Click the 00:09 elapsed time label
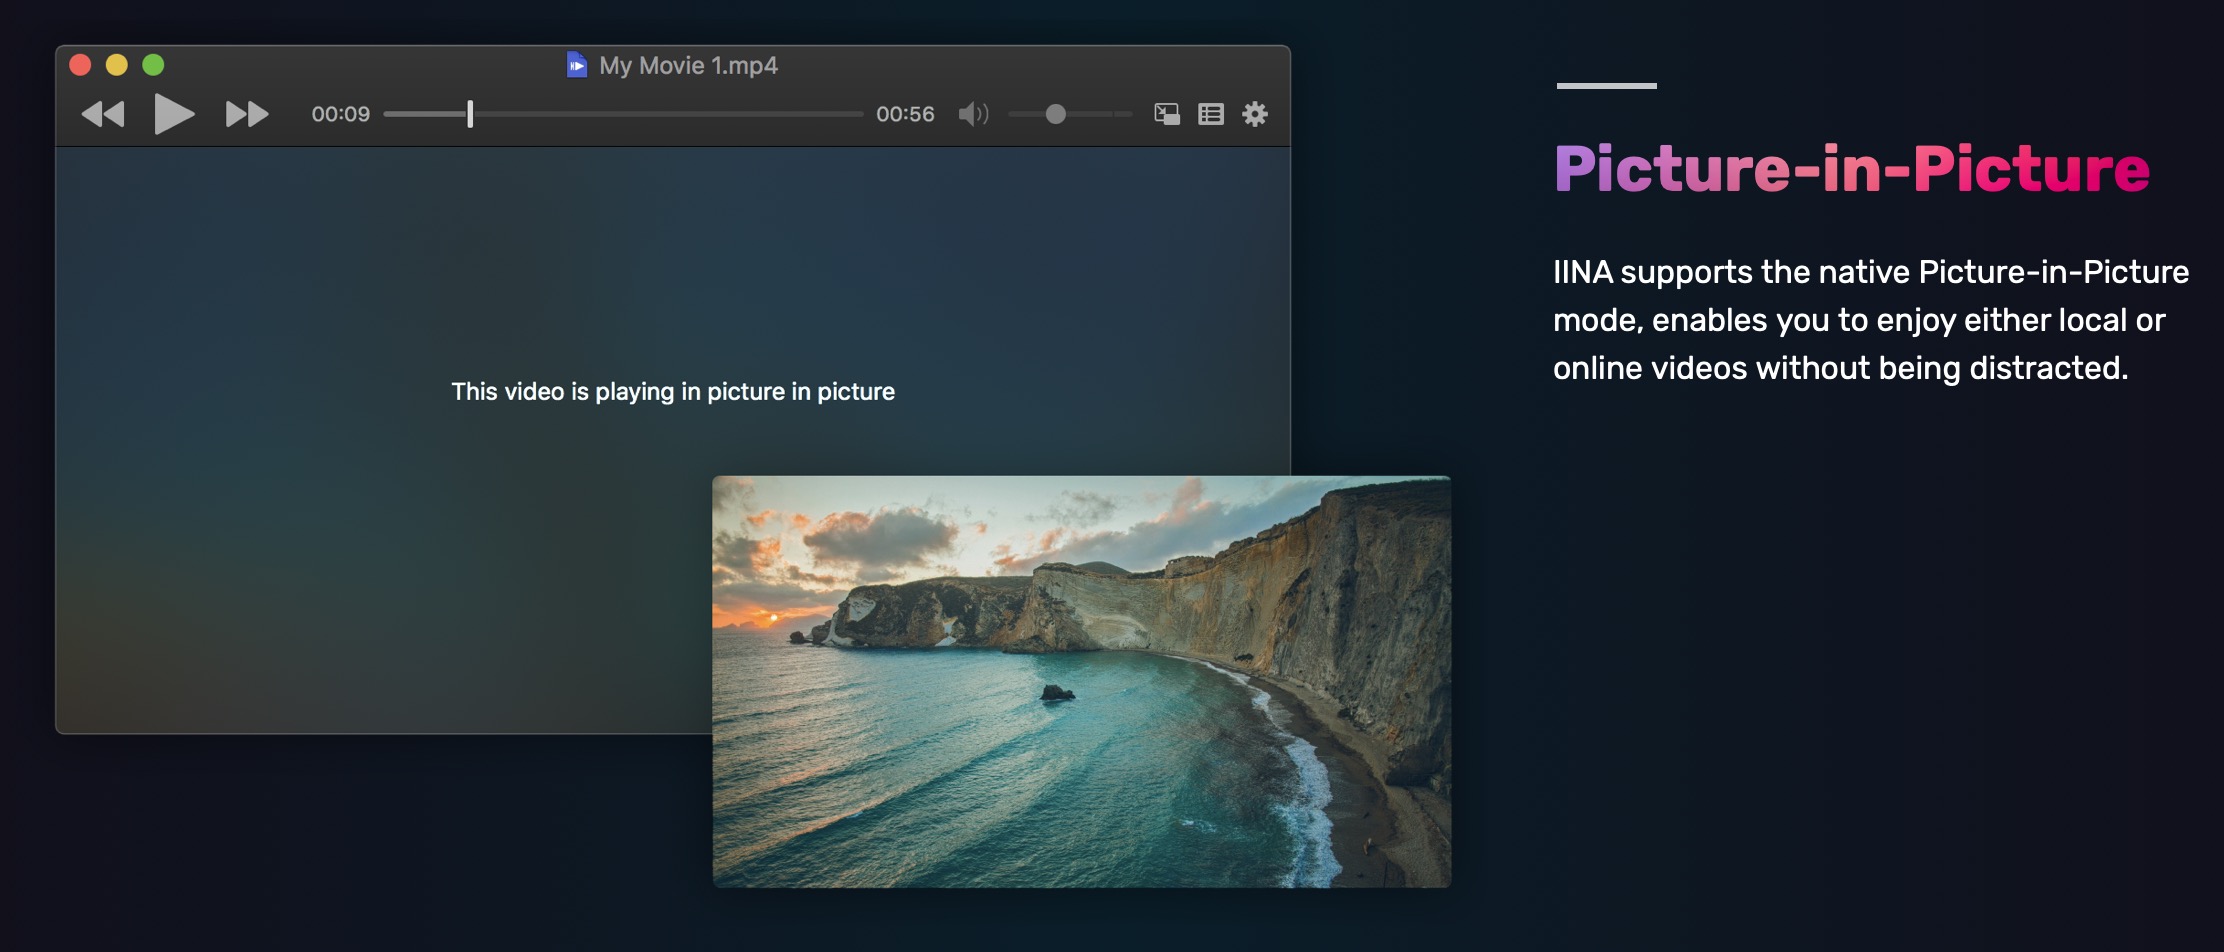 341,114
